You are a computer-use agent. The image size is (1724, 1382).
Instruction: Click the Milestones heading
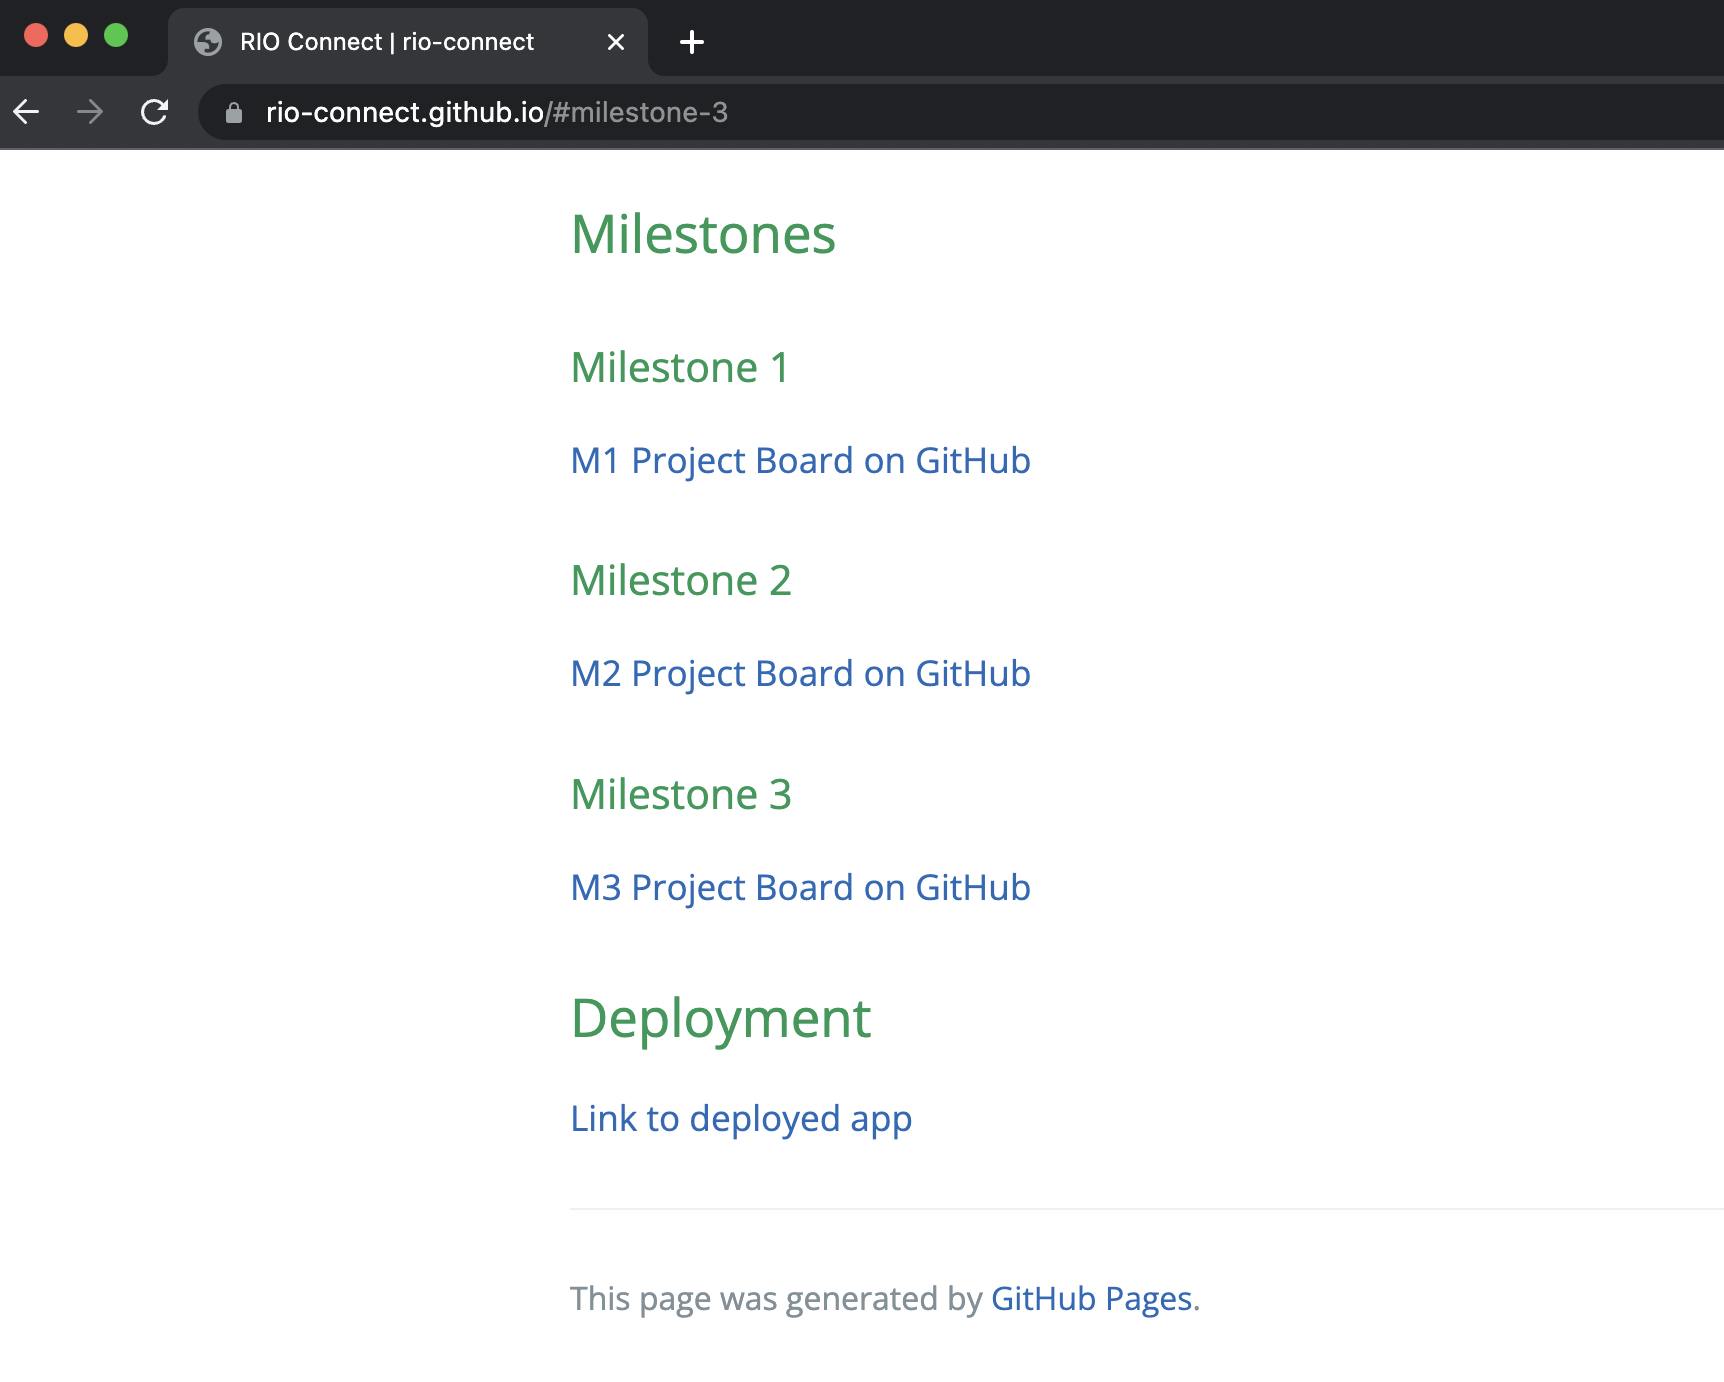click(x=703, y=235)
